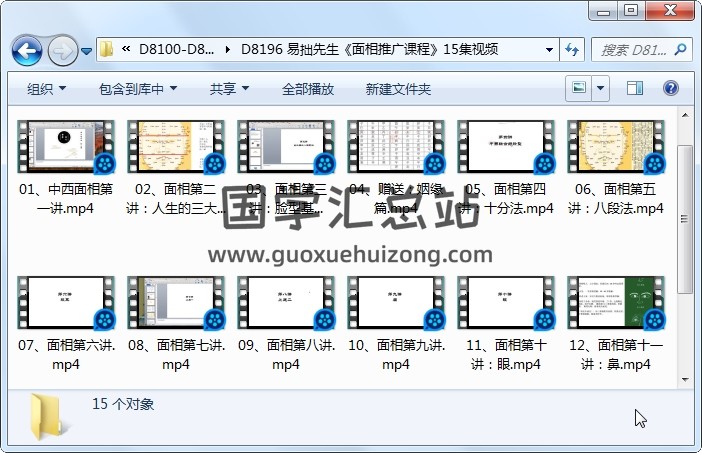702x453 pixels.
Task: Click file name 07、面相第六讲.mp4
Action: point(66,355)
